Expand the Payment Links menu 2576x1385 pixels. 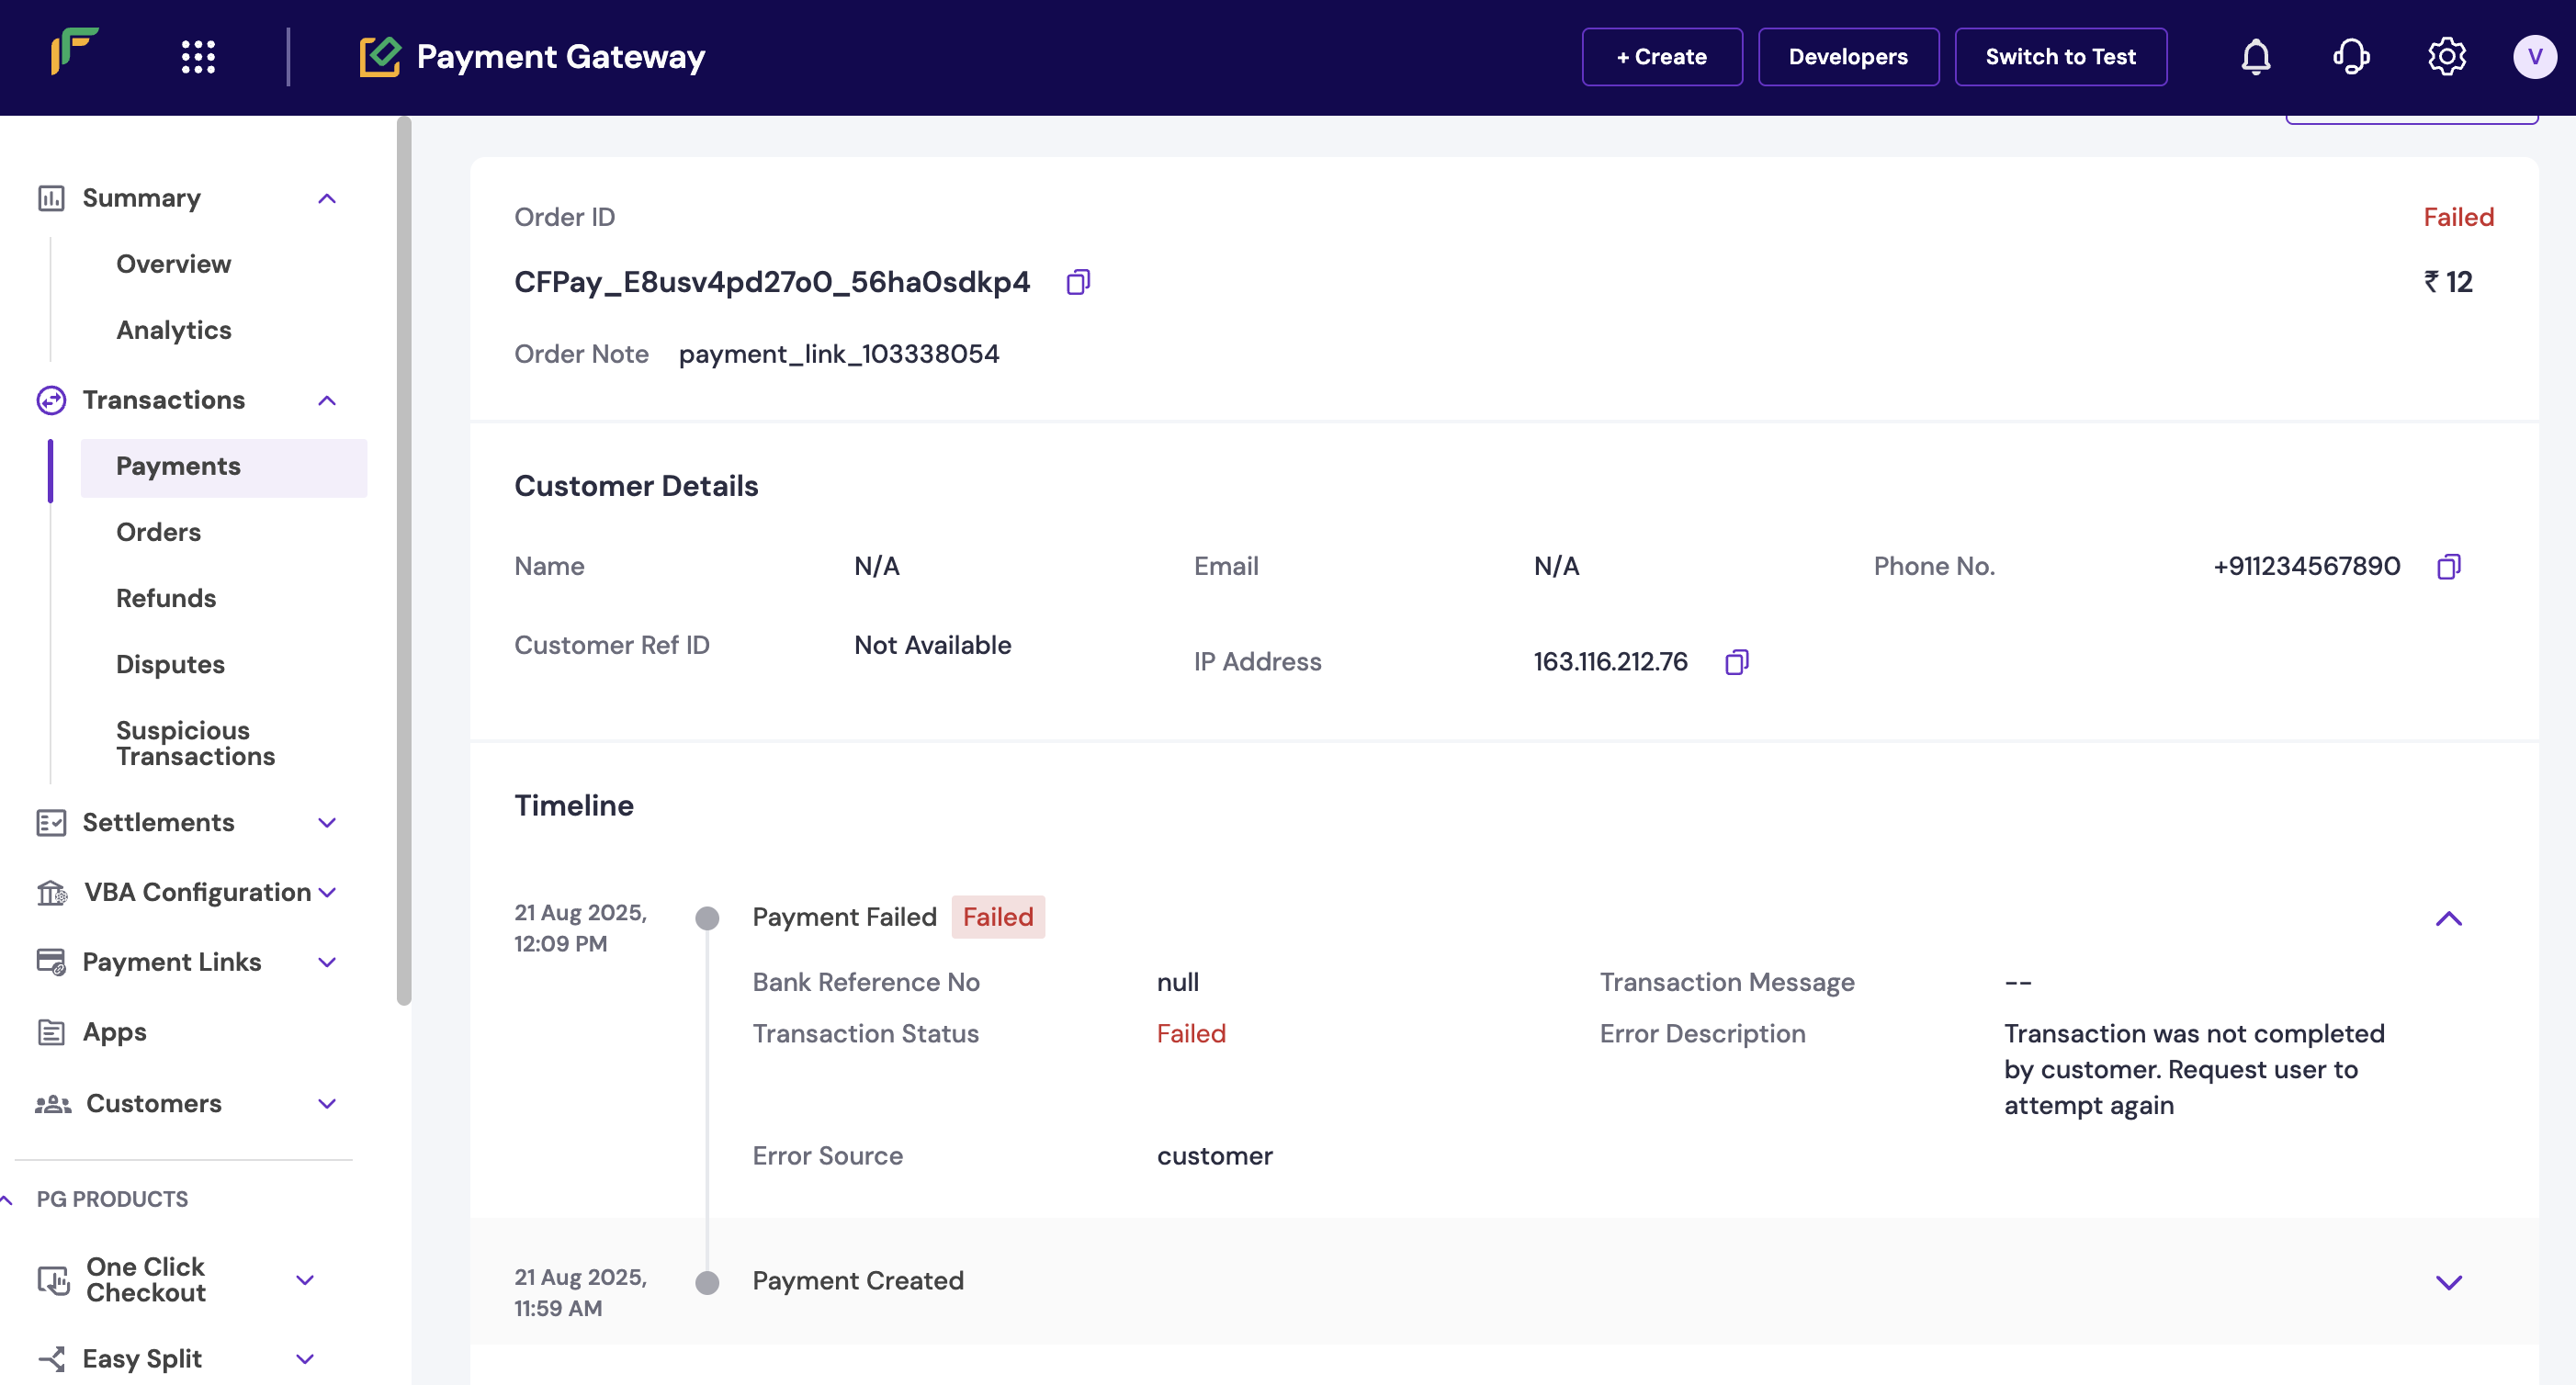[x=327, y=962]
